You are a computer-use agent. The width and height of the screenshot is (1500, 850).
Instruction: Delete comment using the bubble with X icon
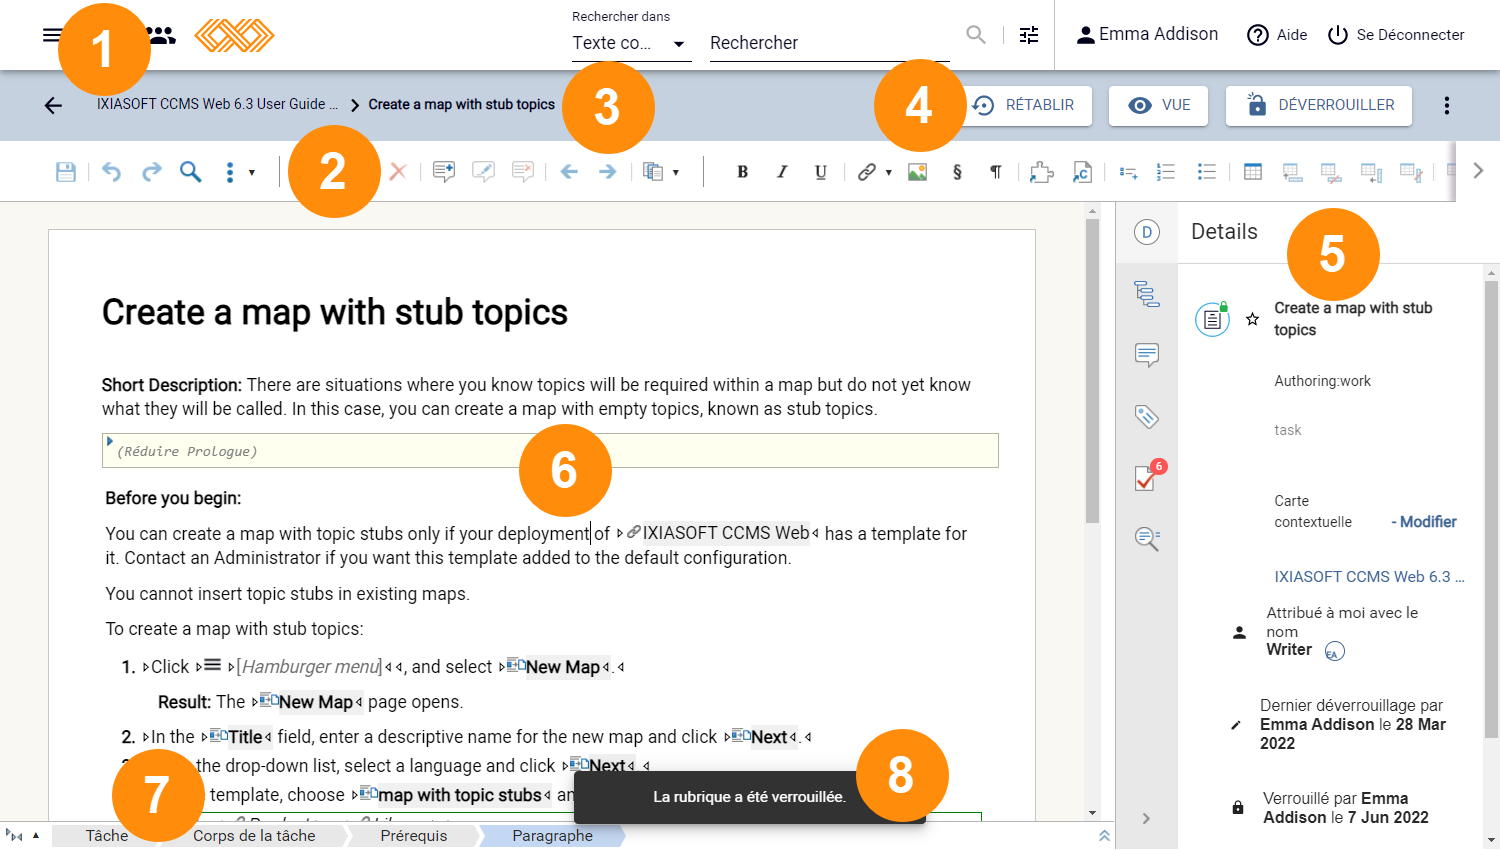[523, 172]
